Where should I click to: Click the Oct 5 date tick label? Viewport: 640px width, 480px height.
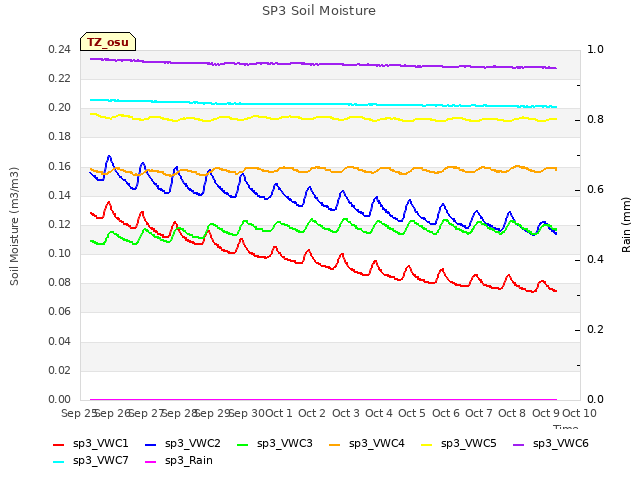point(412,413)
